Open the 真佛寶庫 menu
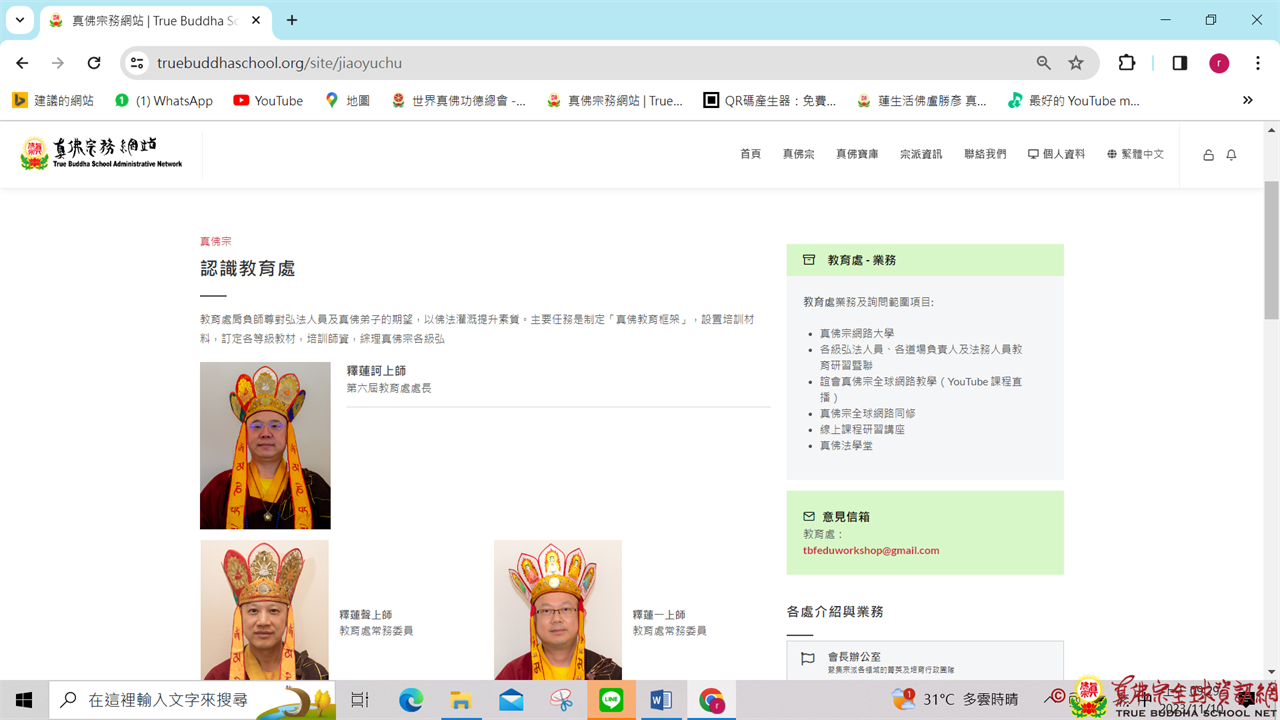The height and width of the screenshot is (720, 1280). pos(857,155)
